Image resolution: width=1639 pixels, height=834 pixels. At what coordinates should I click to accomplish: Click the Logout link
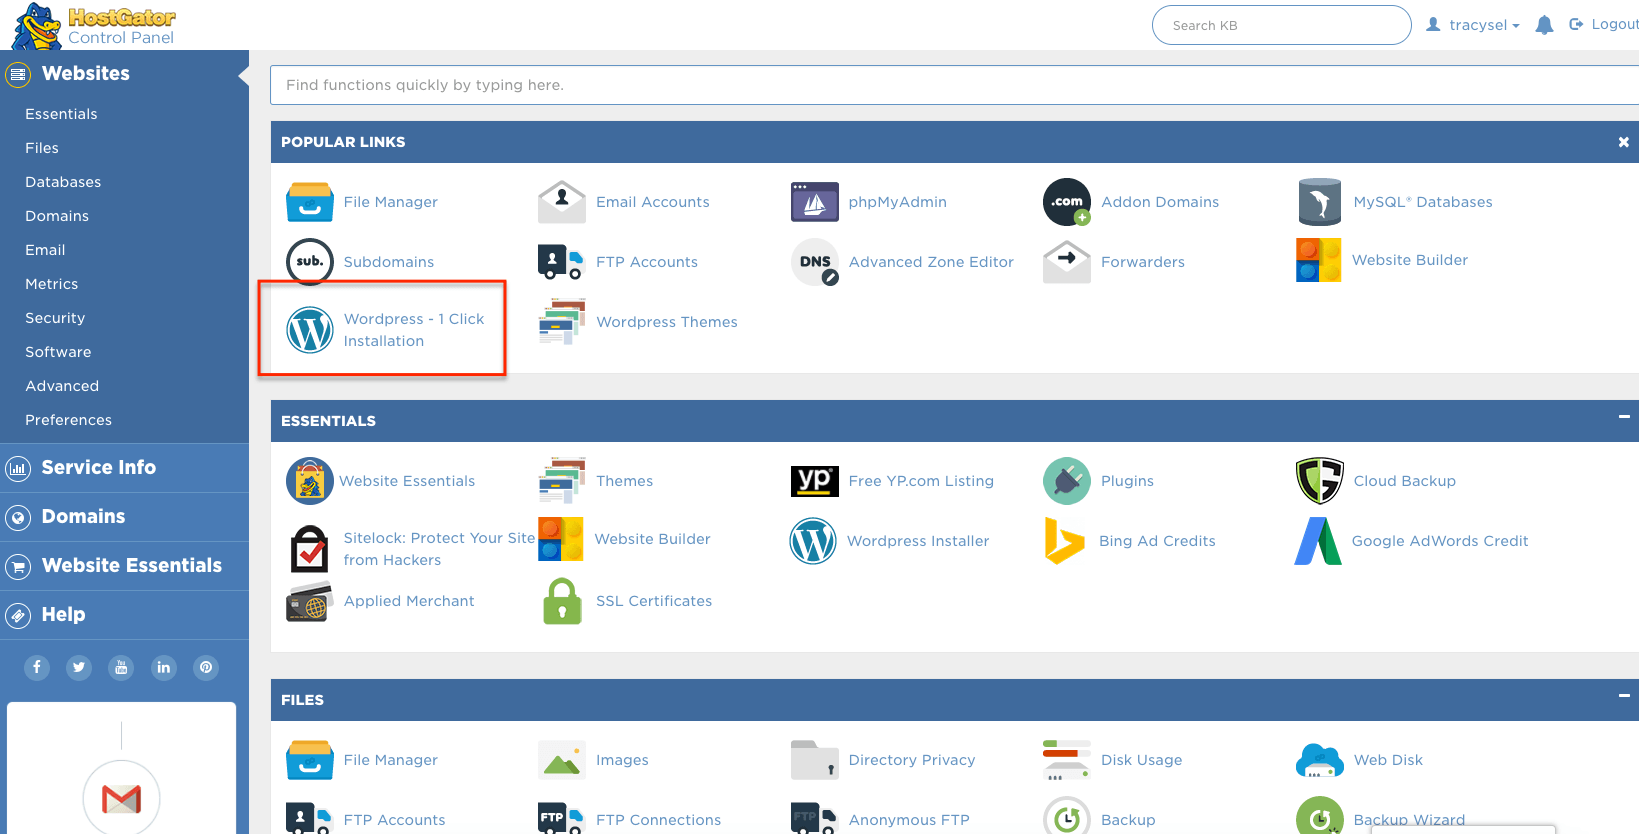(x=1604, y=24)
